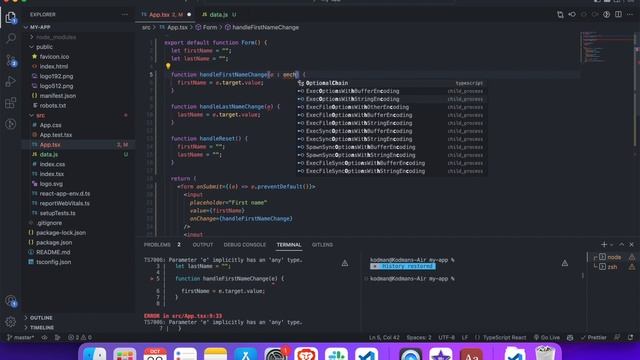The width and height of the screenshot is (640, 360).
Task: Select ExecOptionsWithBufferEncoding suggestion
Action: coord(391,91)
